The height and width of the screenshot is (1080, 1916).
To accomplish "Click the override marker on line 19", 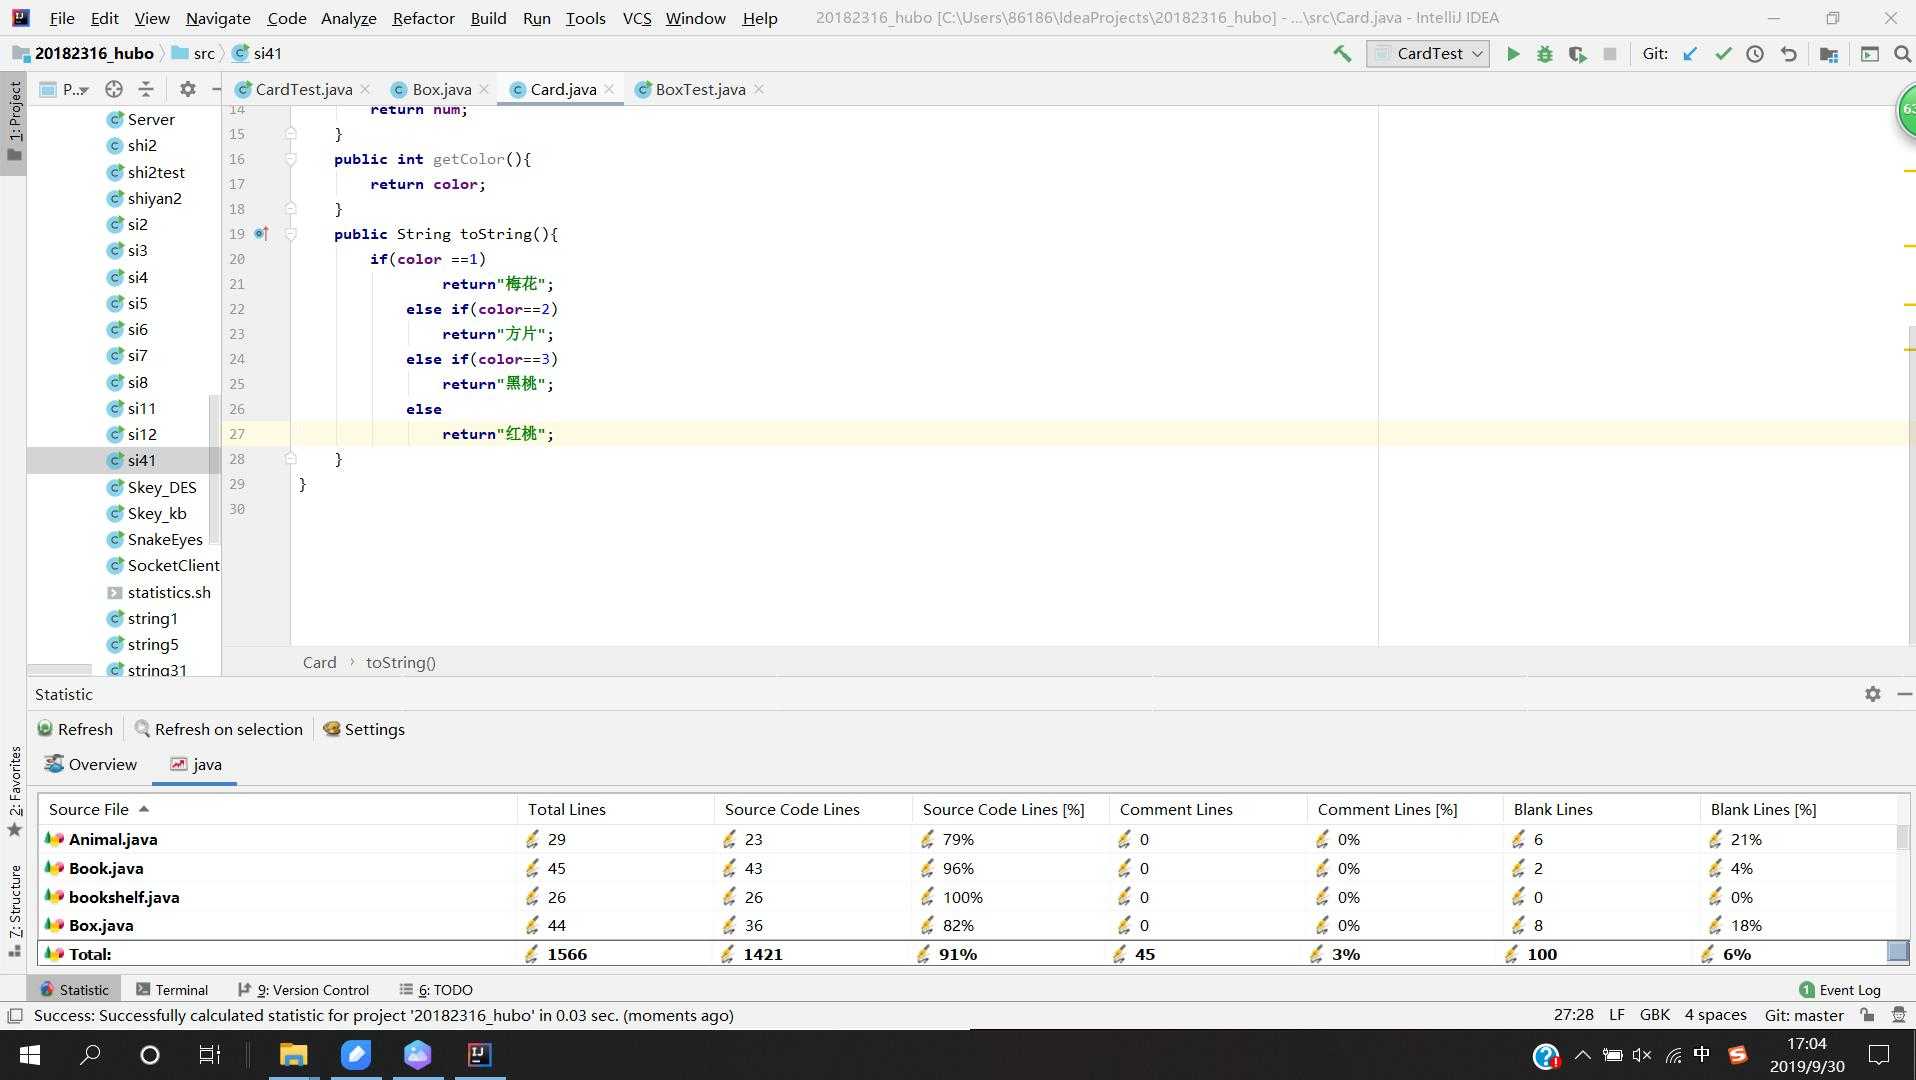I will click(261, 233).
